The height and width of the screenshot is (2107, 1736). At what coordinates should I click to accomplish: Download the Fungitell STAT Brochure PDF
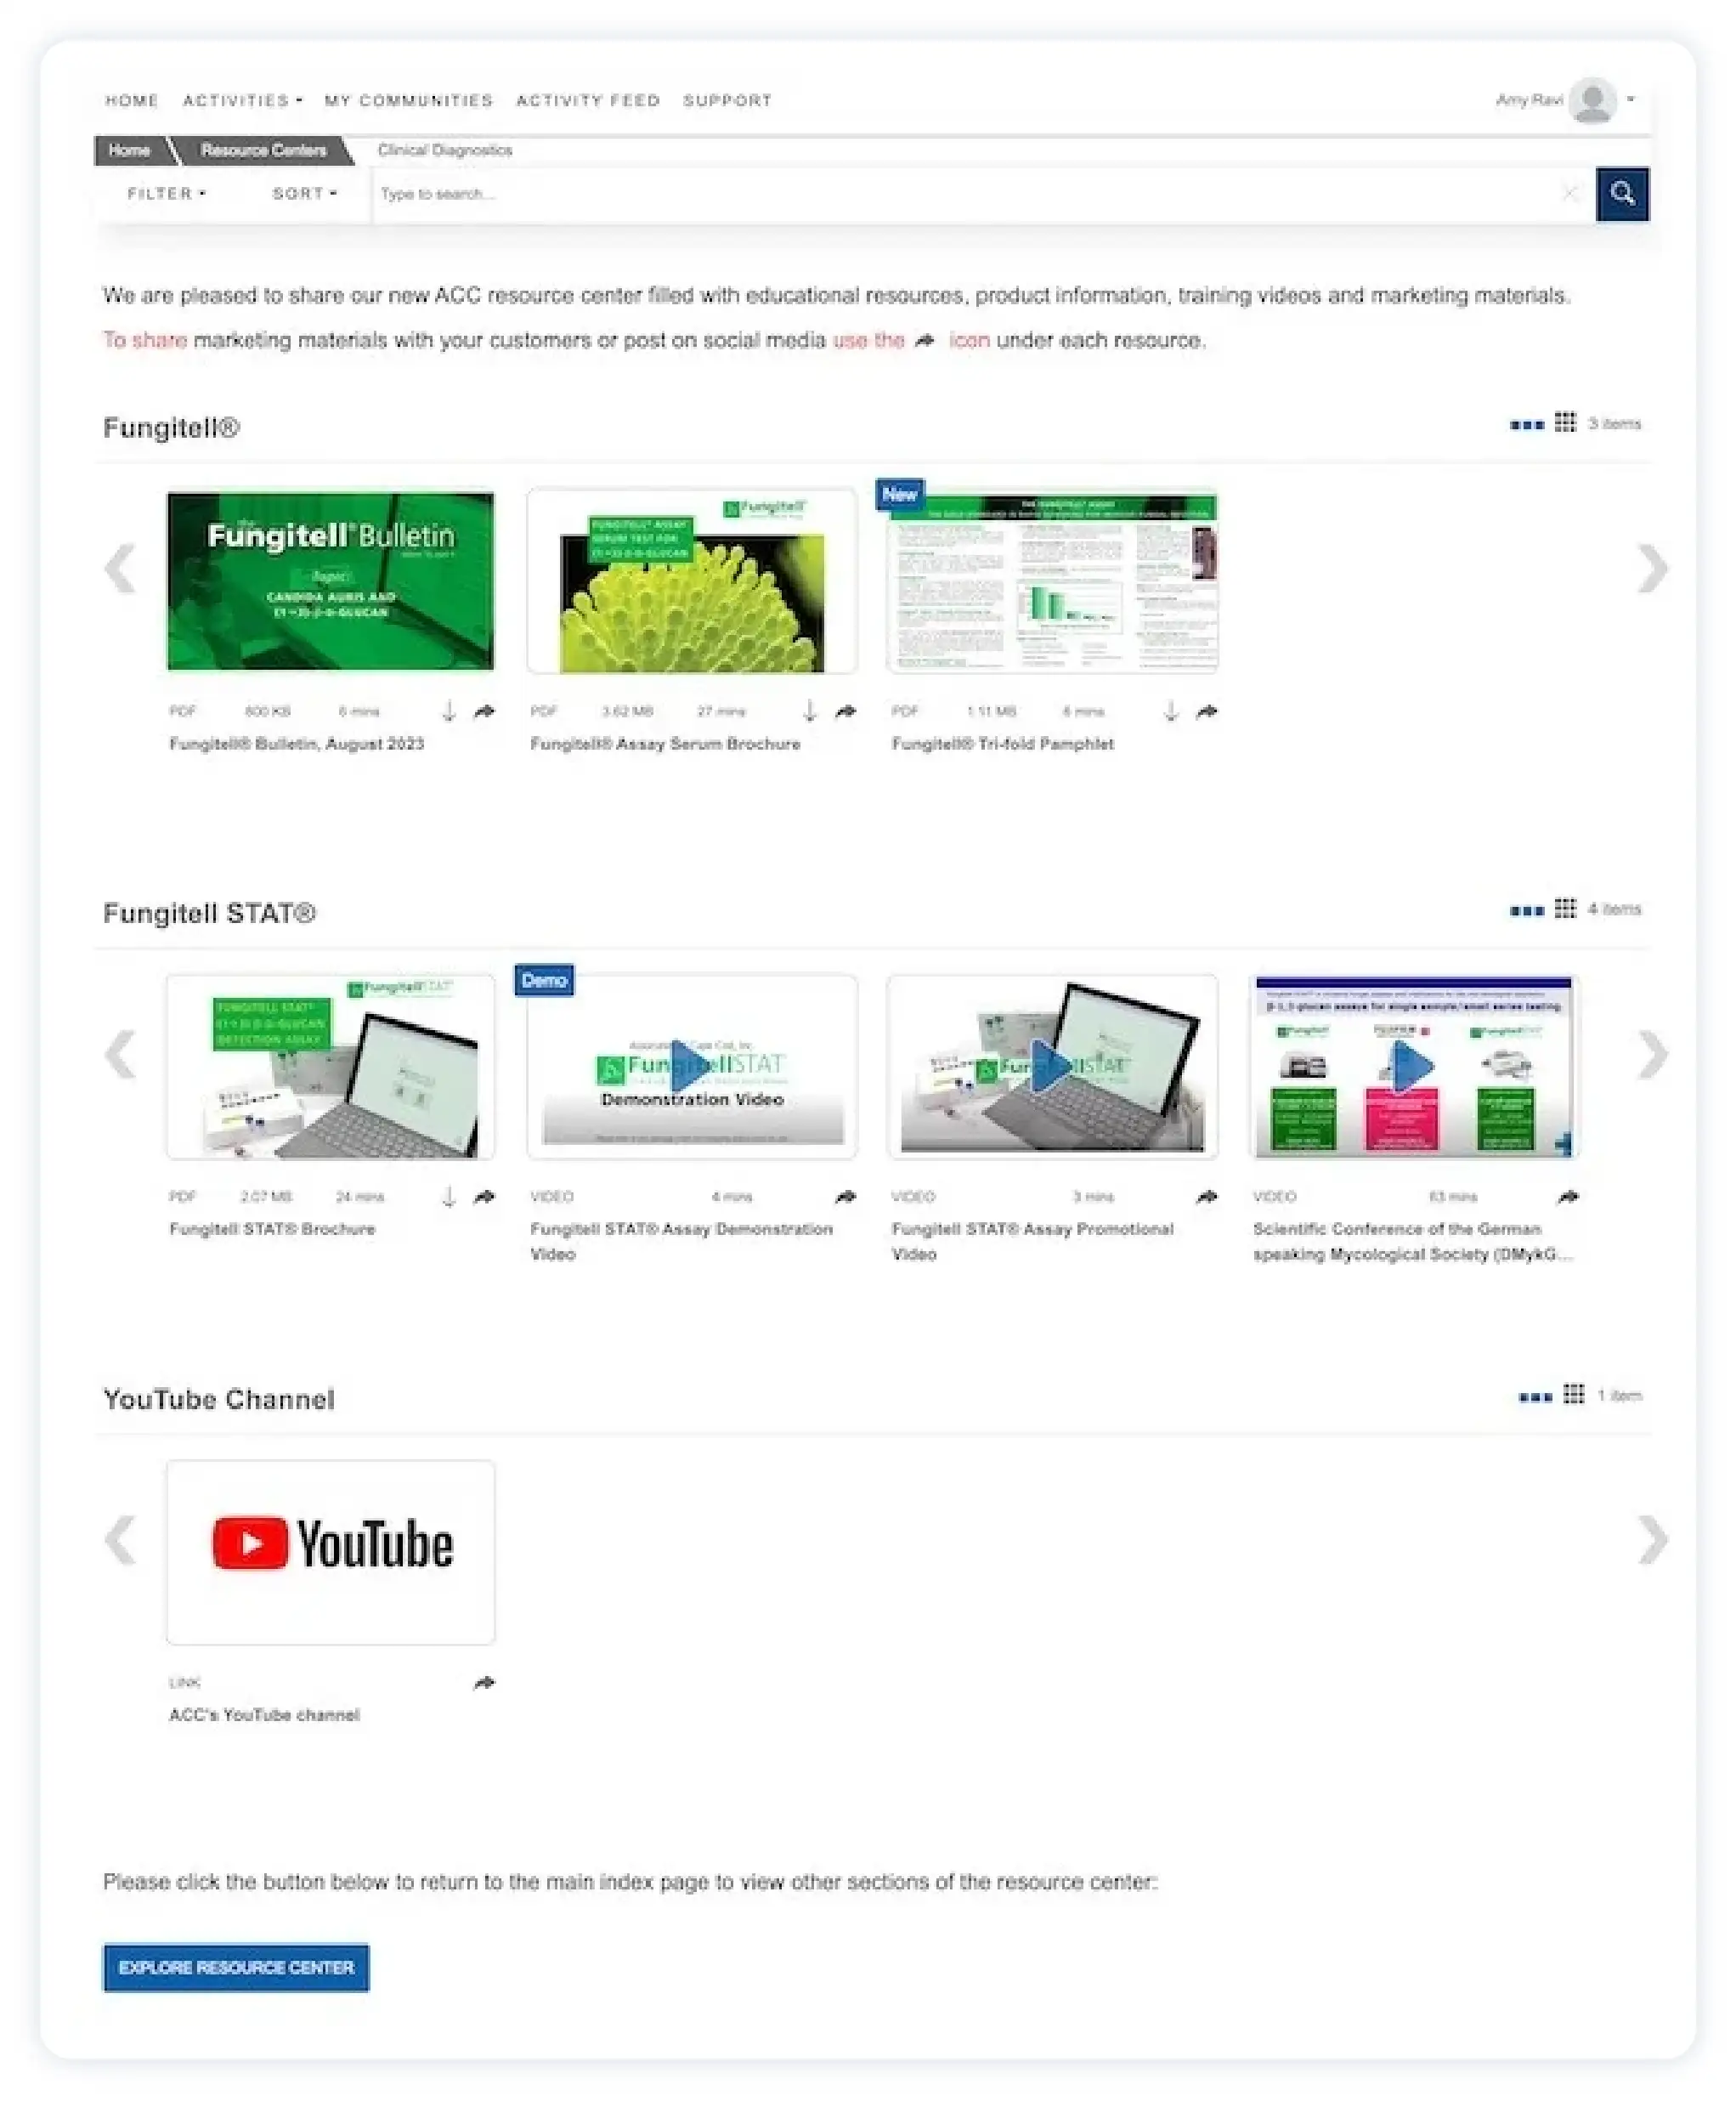click(449, 1196)
